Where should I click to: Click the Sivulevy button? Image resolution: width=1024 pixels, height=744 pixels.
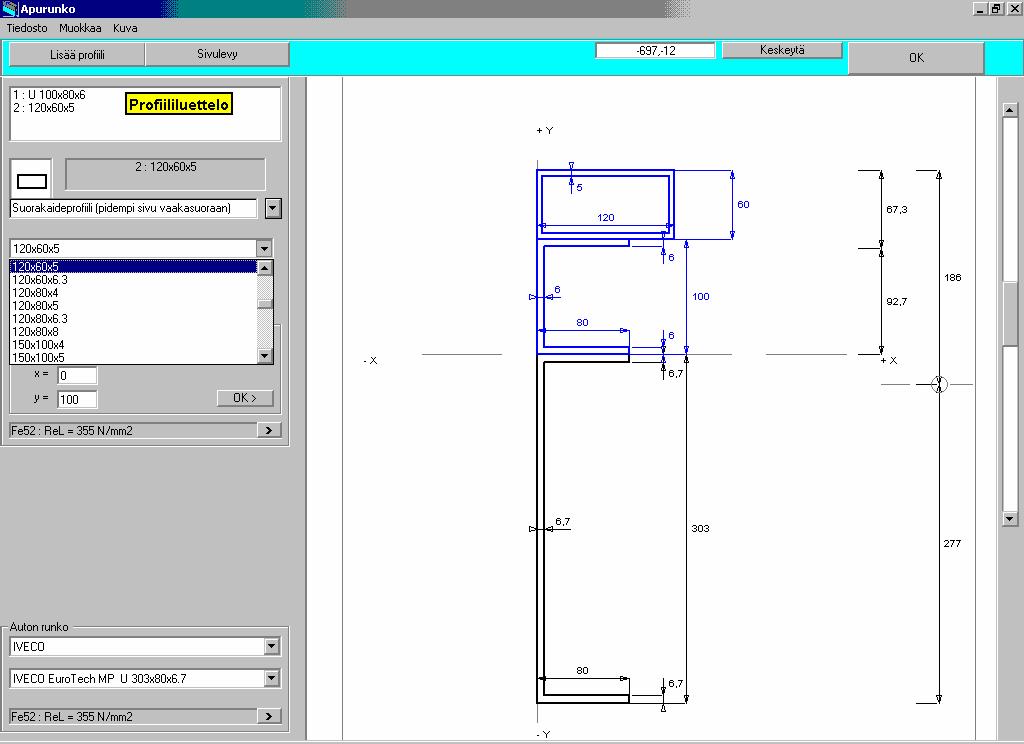tap(217, 54)
